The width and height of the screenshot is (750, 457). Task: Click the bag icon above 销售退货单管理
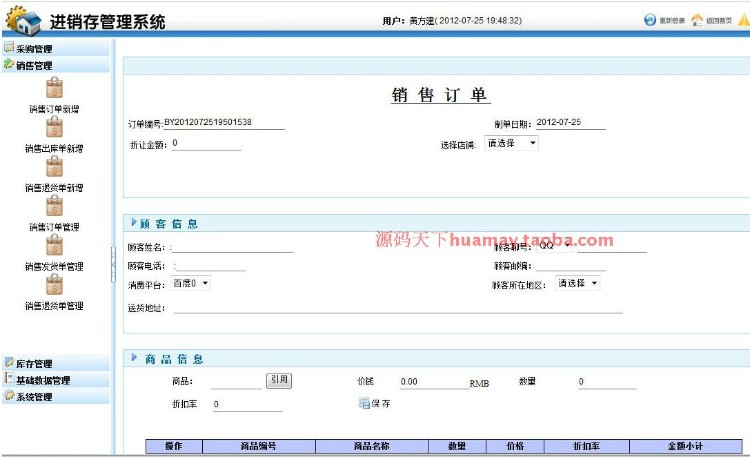pyautogui.click(x=54, y=284)
